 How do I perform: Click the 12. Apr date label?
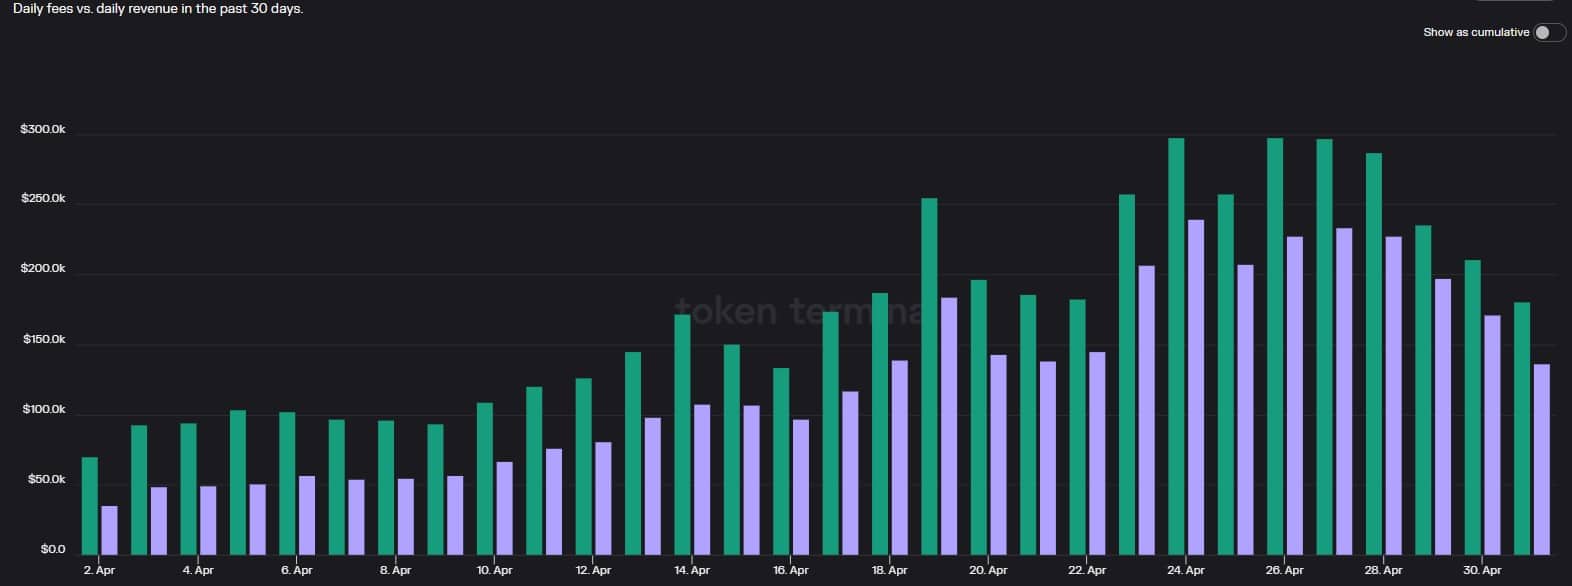pyautogui.click(x=593, y=571)
